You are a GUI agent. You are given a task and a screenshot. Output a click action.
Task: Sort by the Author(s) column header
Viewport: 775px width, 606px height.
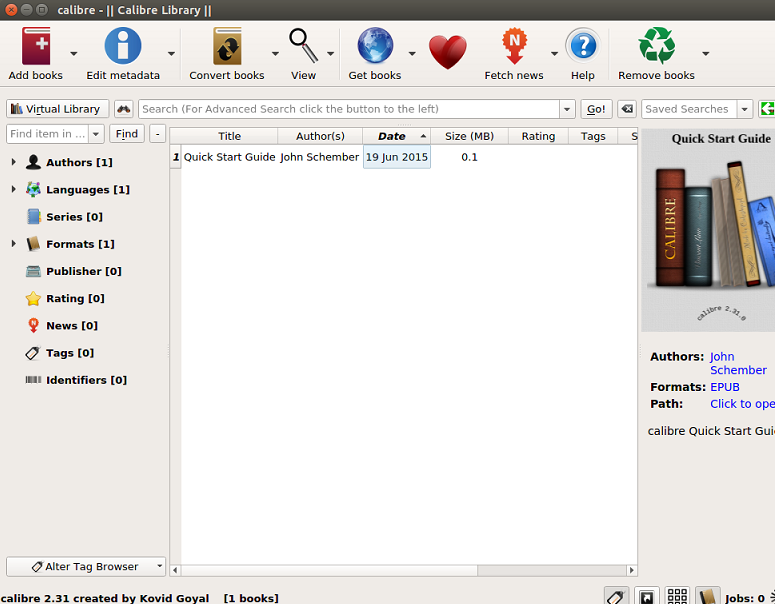[x=320, y=136]
